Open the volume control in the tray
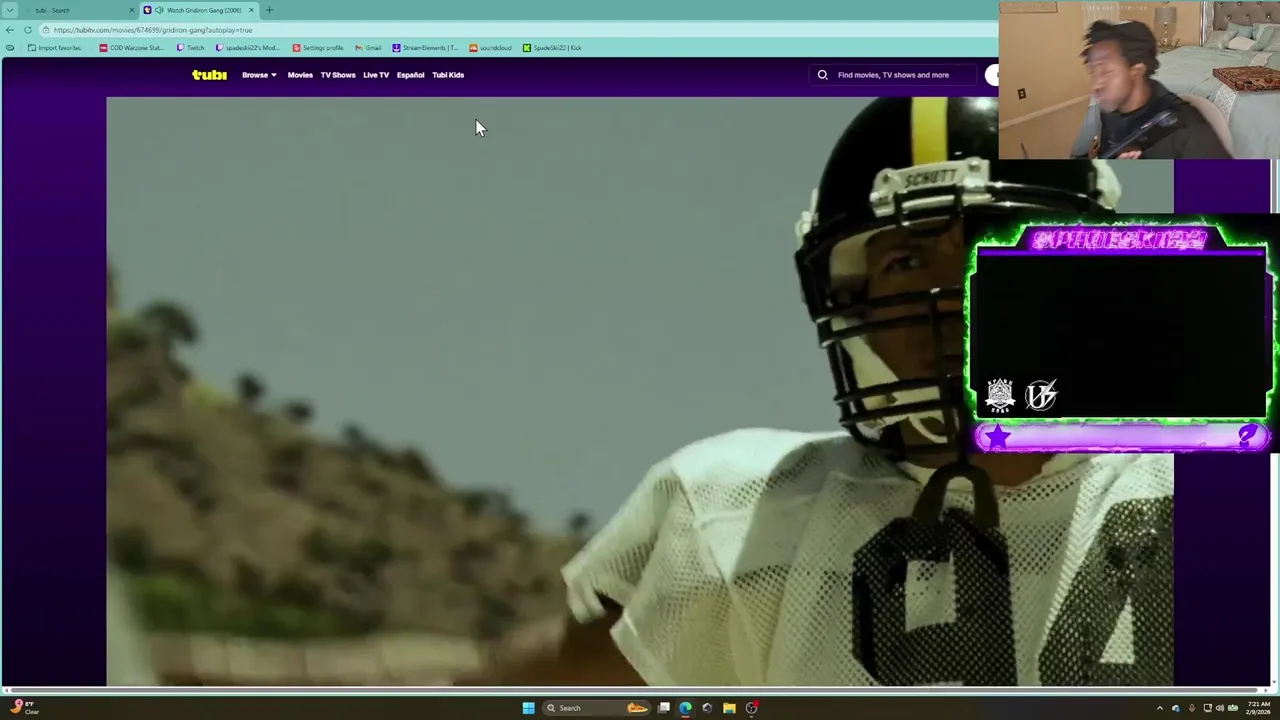This screenshot has width=1280, height=720. (x=1220, y=708)
